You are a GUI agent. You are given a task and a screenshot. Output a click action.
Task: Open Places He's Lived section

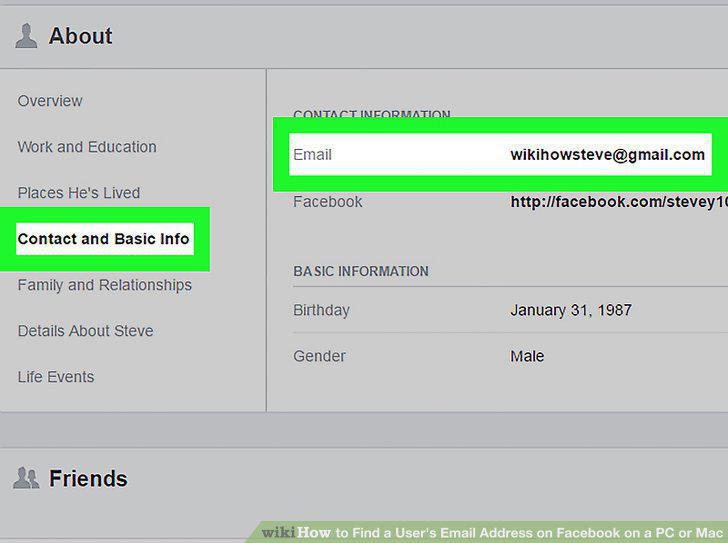(79, 193)
